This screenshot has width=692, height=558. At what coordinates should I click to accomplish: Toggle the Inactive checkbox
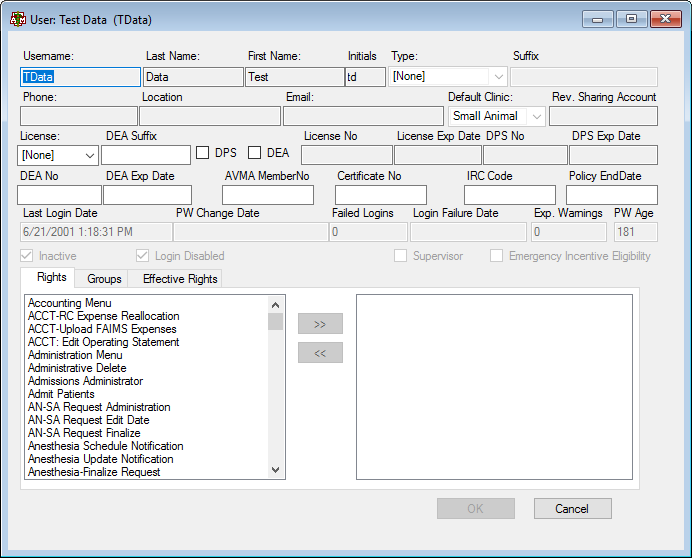coord(27,256)
